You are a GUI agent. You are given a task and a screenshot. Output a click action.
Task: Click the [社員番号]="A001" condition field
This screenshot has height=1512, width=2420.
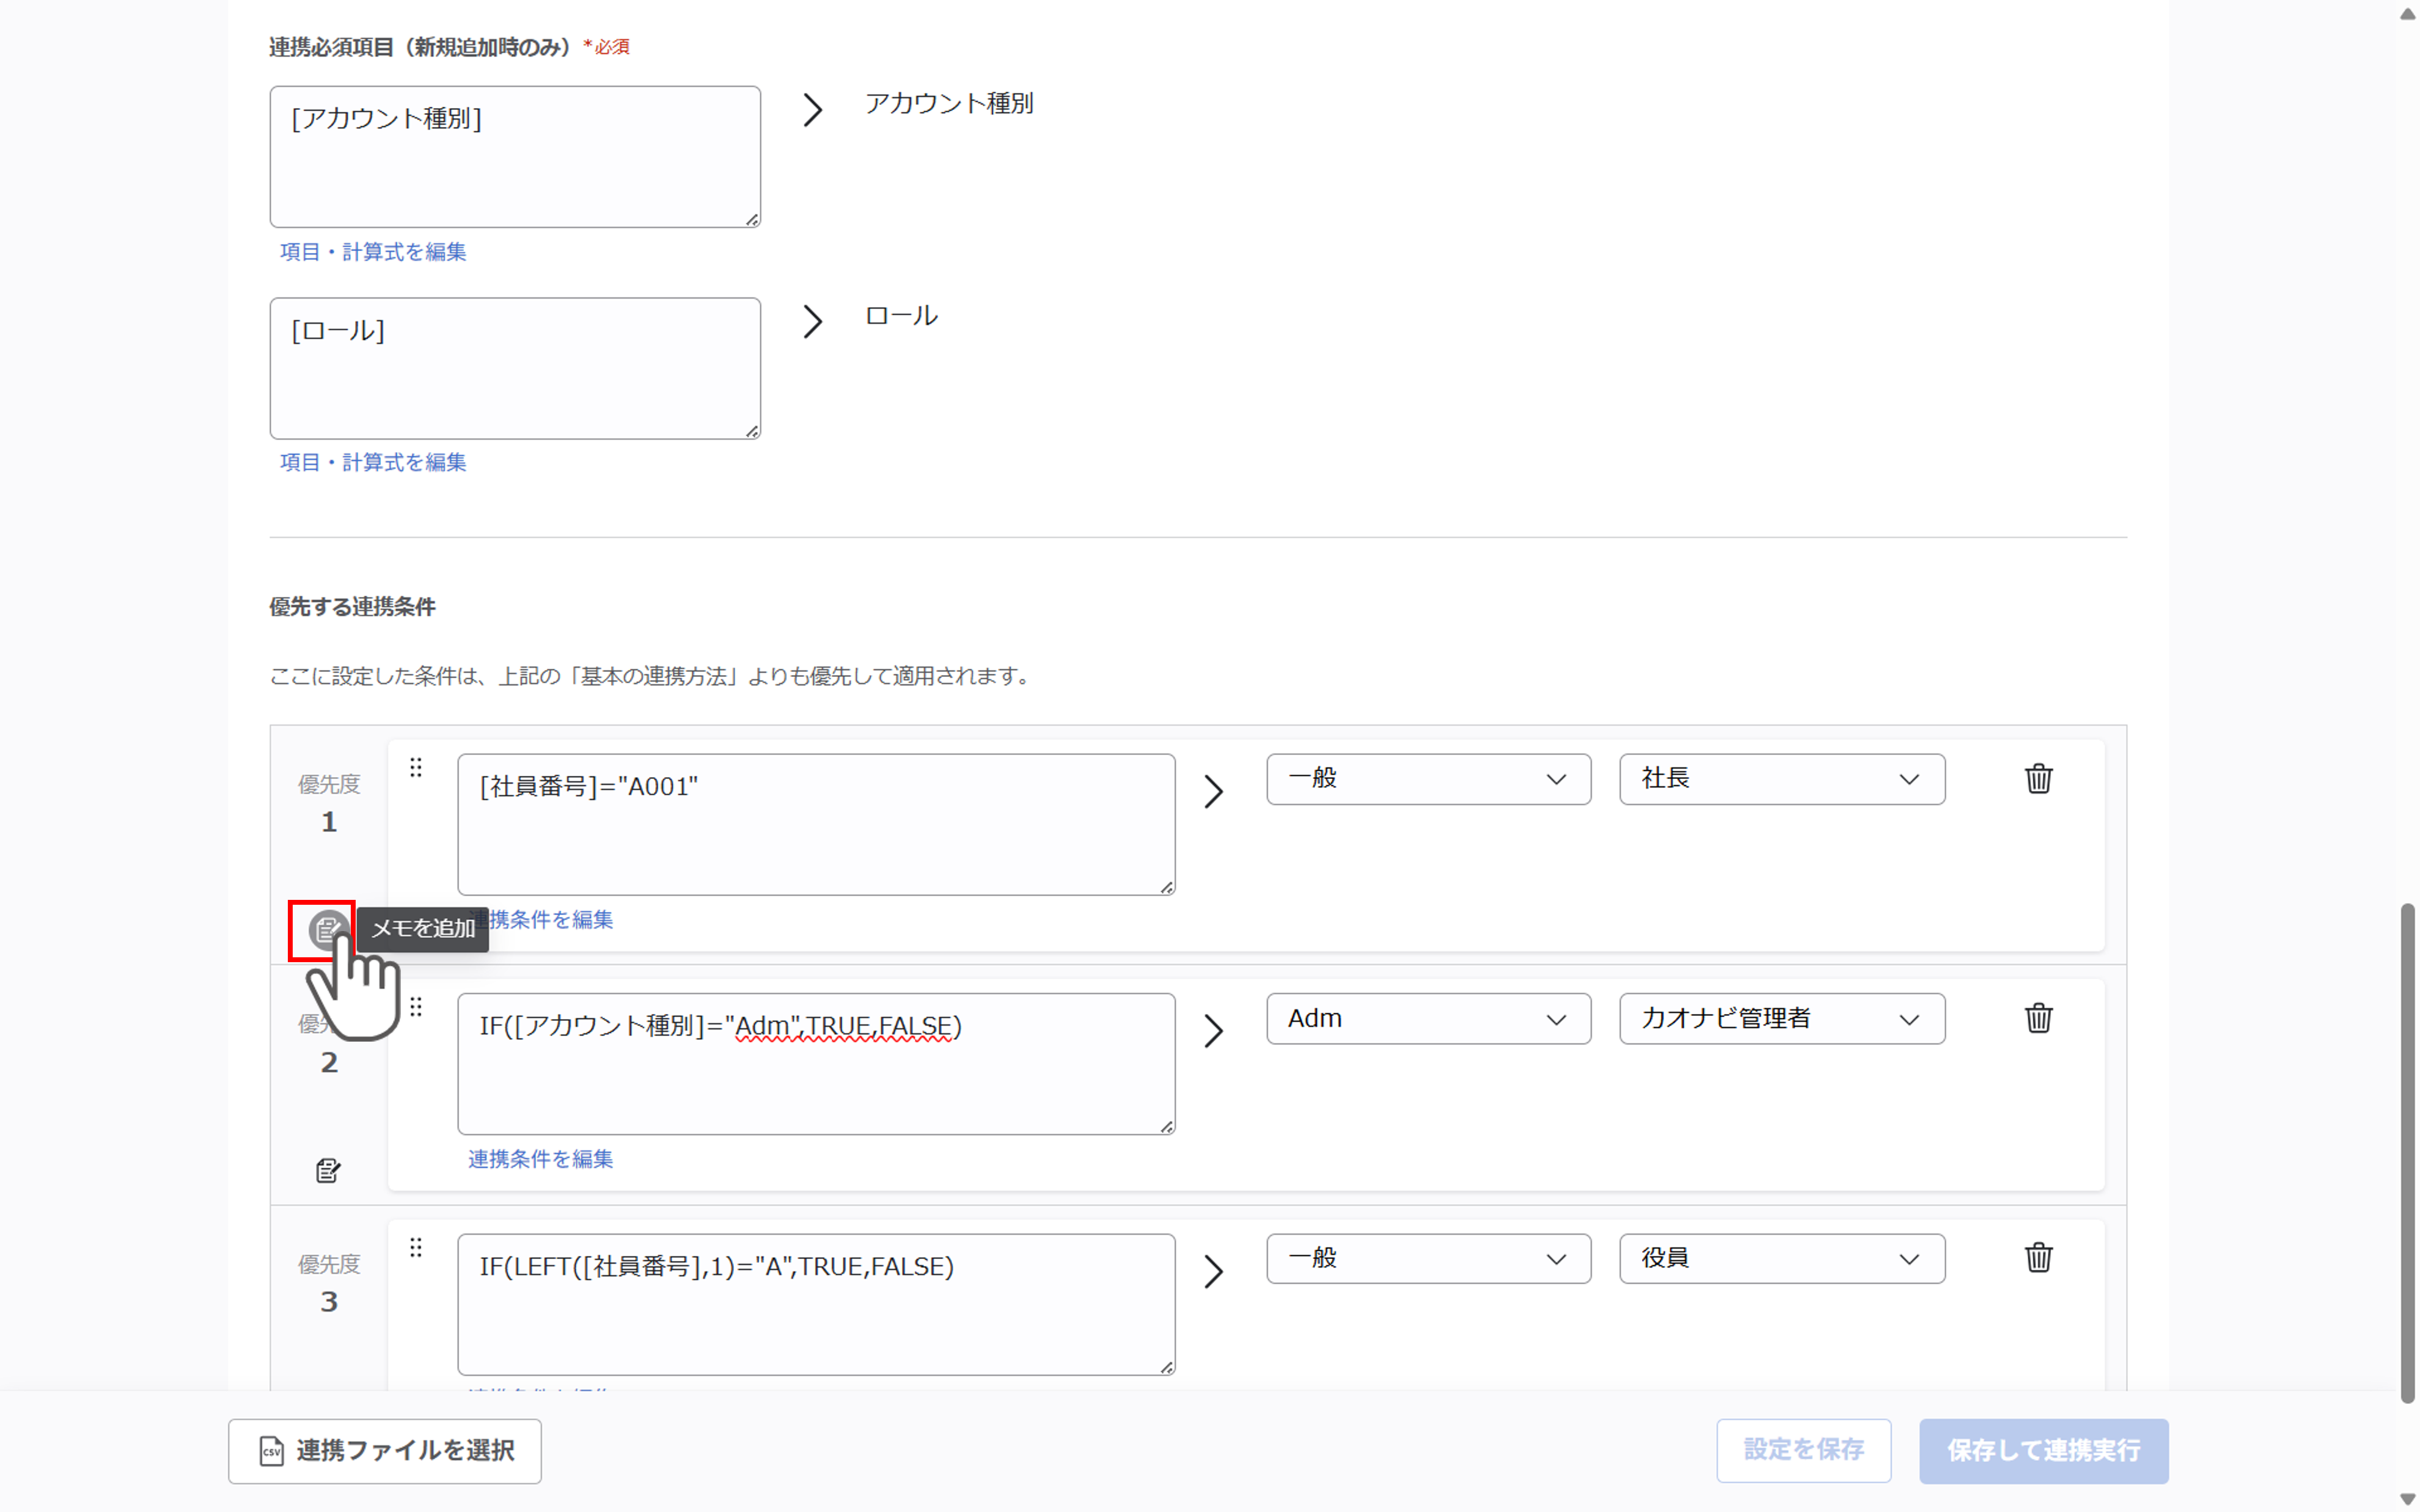(816, 824)
